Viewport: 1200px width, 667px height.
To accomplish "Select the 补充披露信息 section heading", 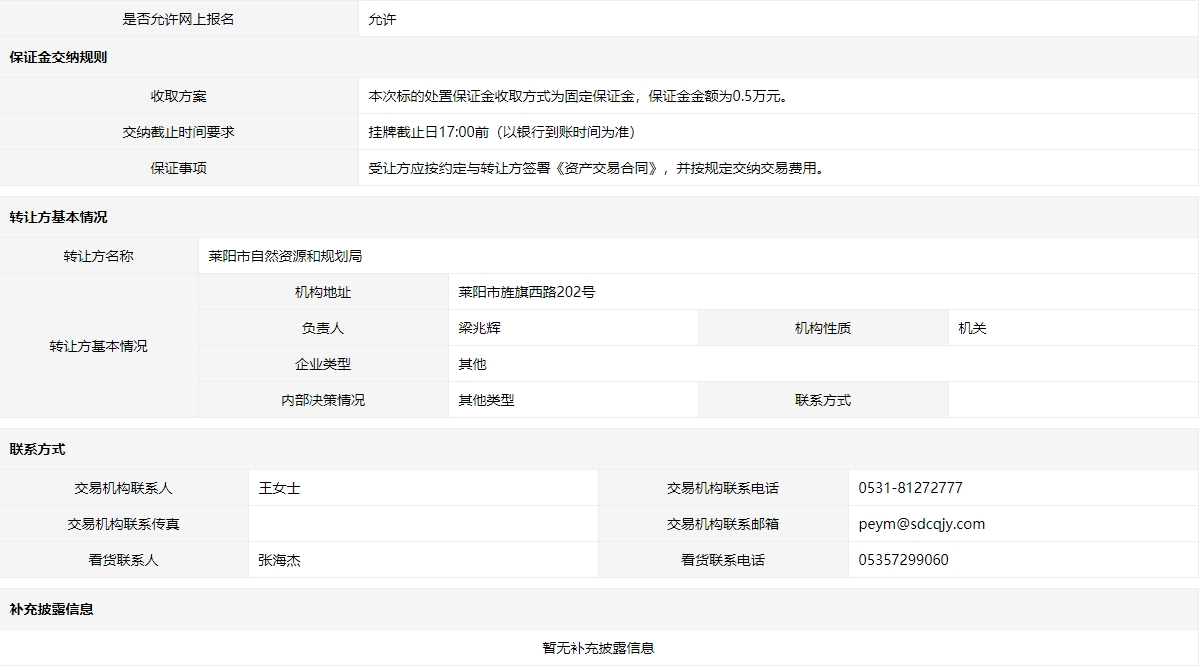I will click(51, 609).
